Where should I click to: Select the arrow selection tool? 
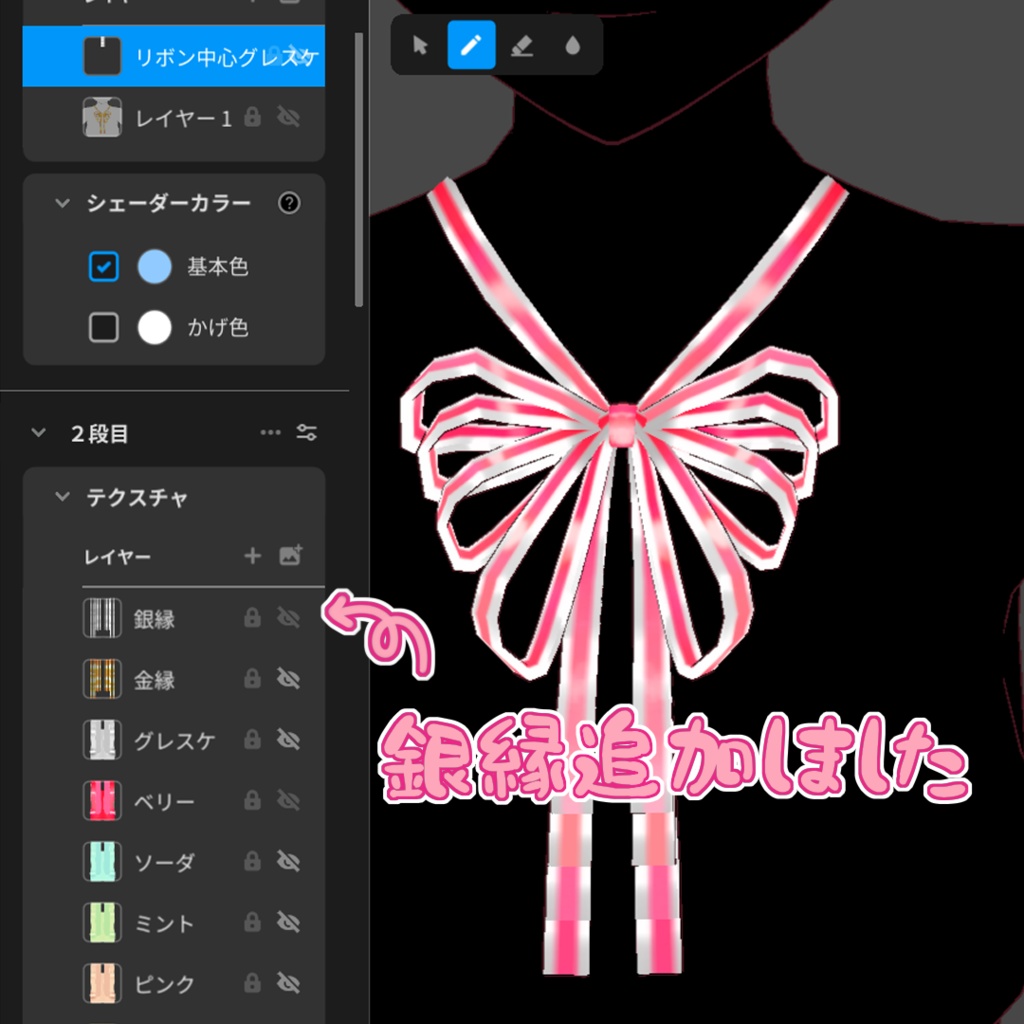(x=421, y=45)
